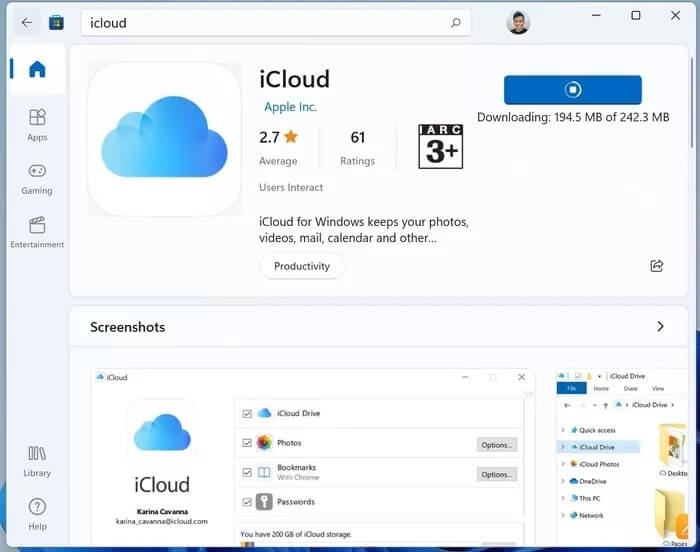Go to the Home sidebar tab
The image size is (700, 552).
click(x=37, y=69)
